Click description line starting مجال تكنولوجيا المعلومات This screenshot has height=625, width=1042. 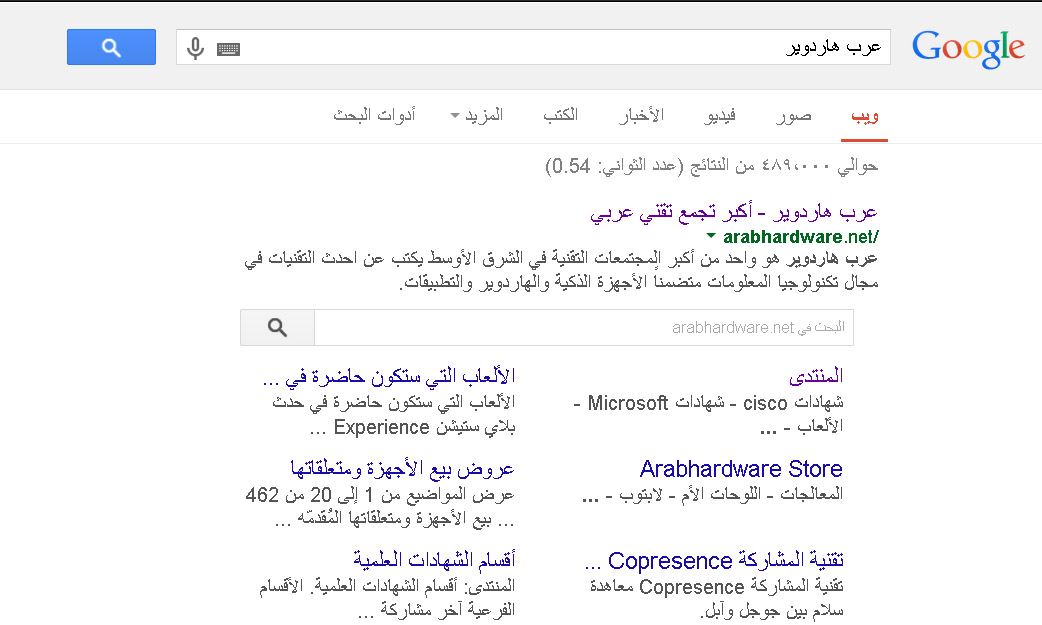point(639,283)
